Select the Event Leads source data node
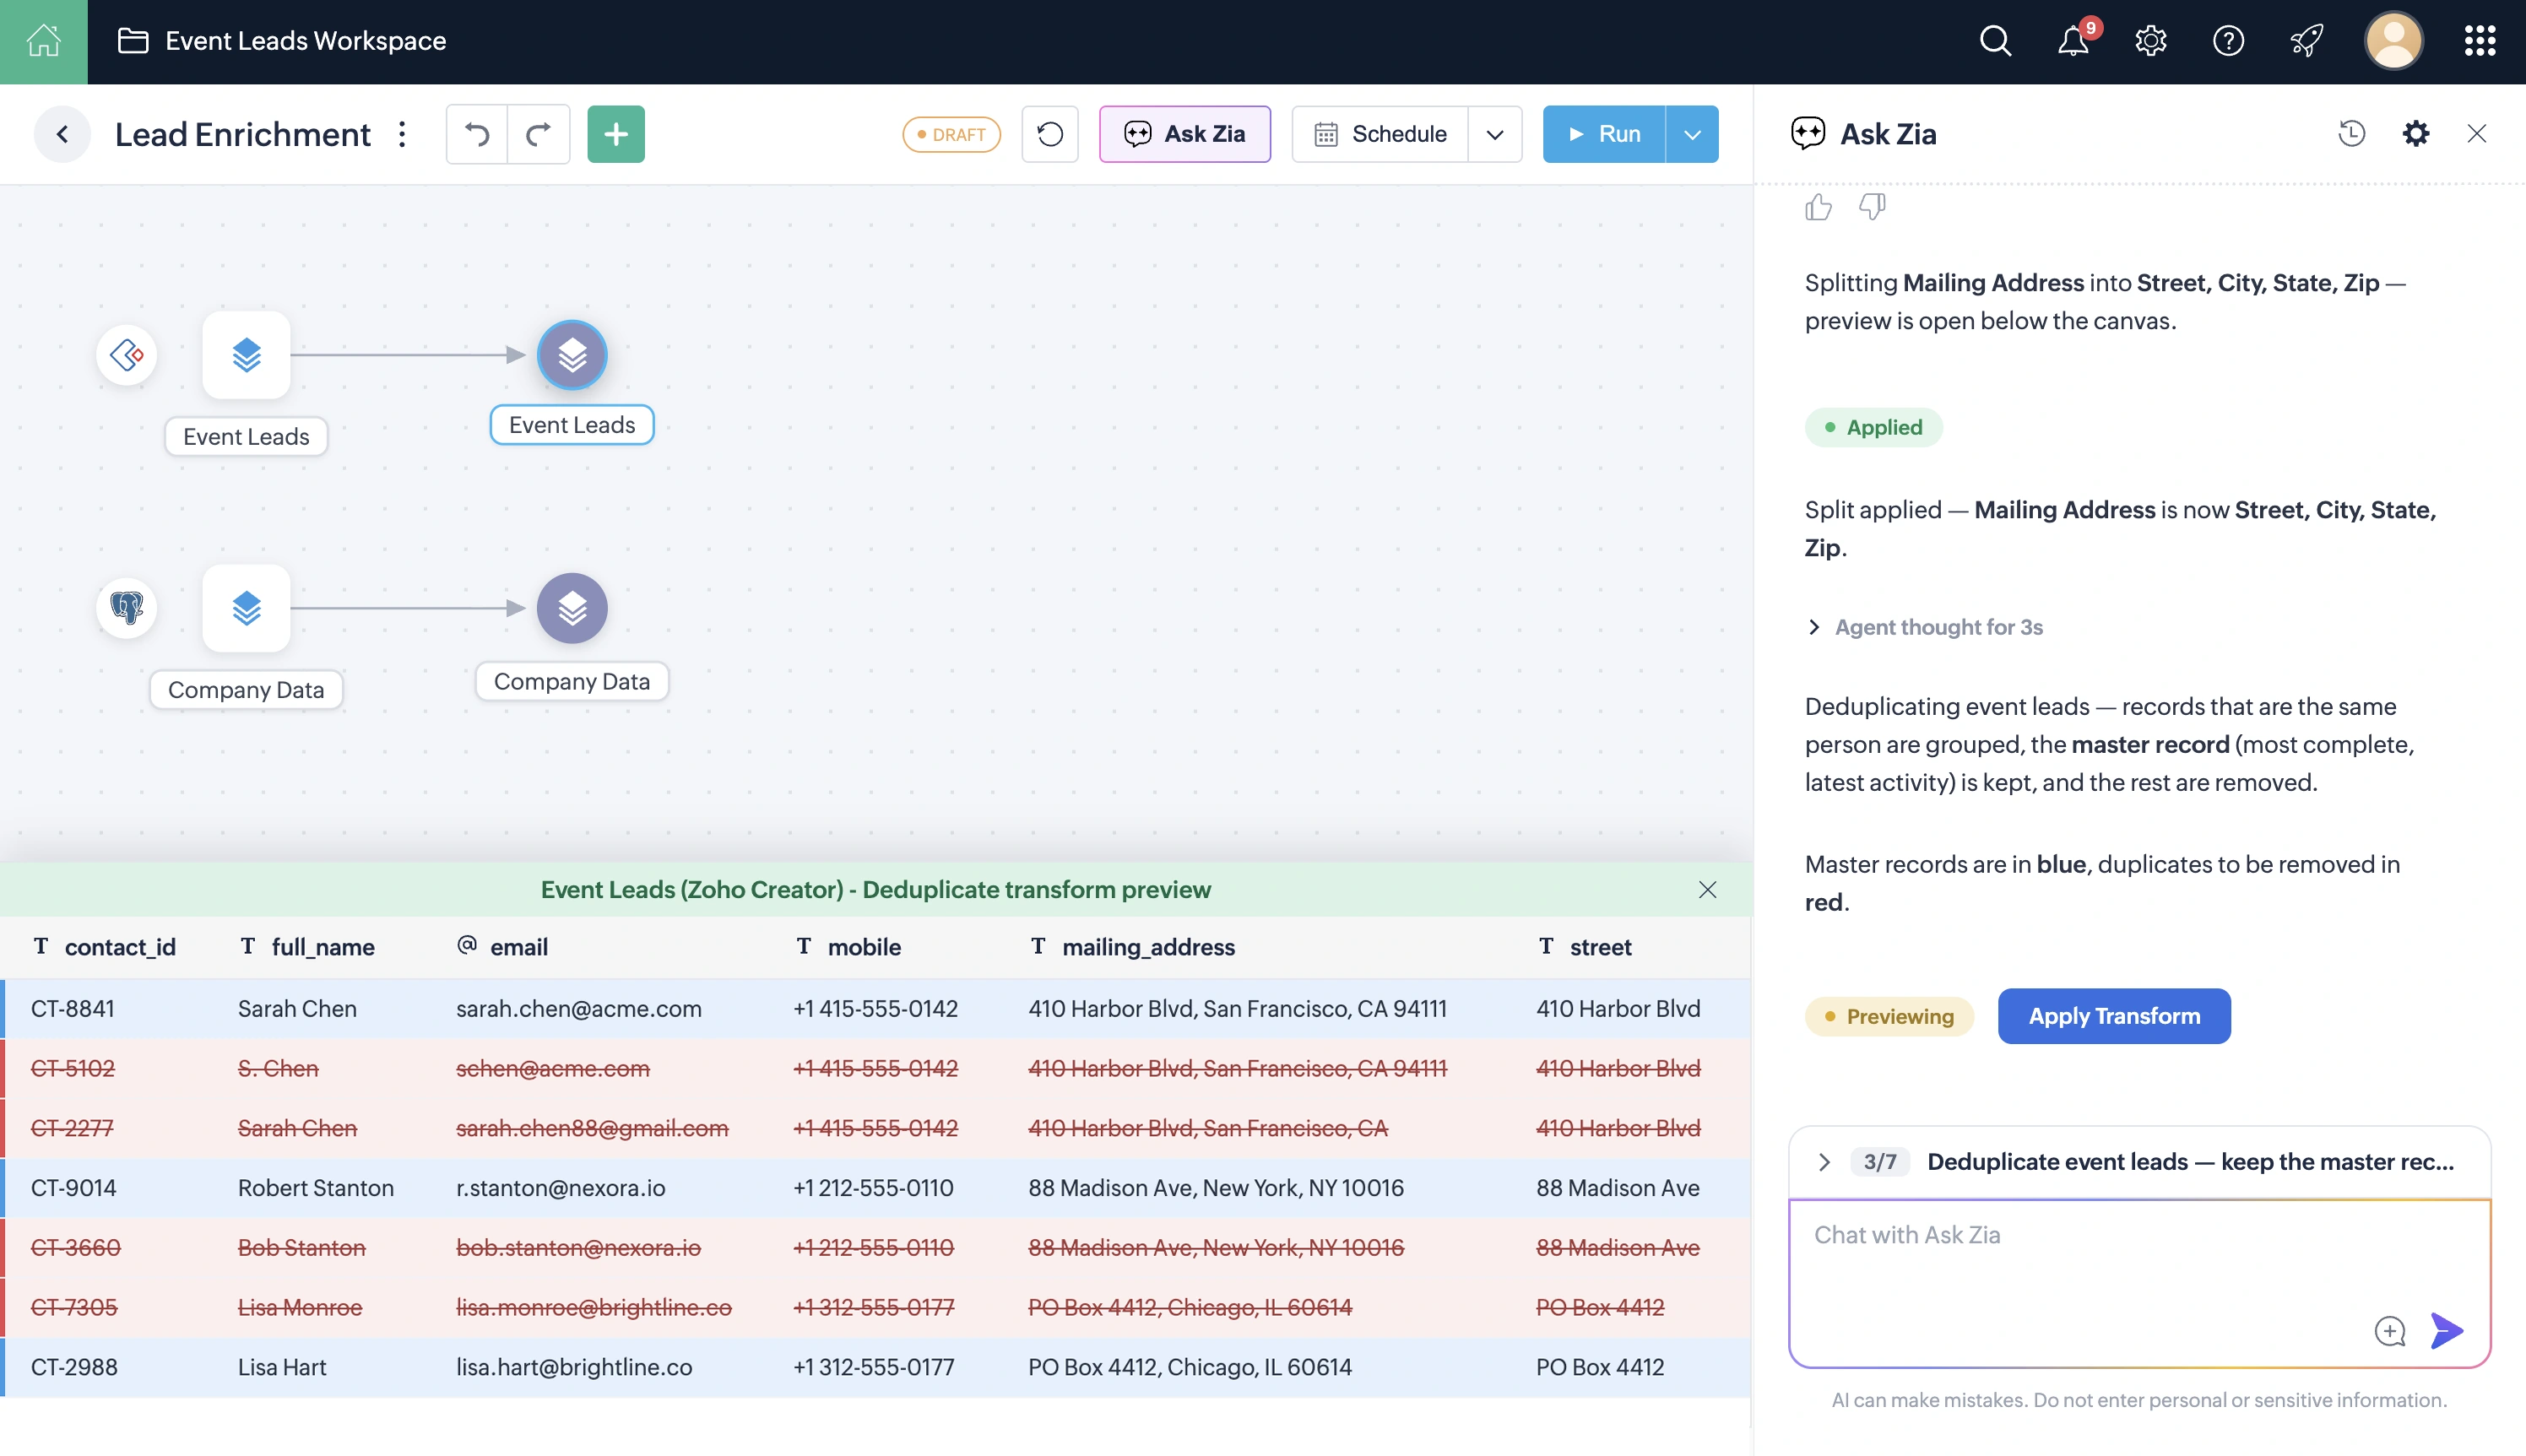 pyautogui.click(x=246, y=355)
